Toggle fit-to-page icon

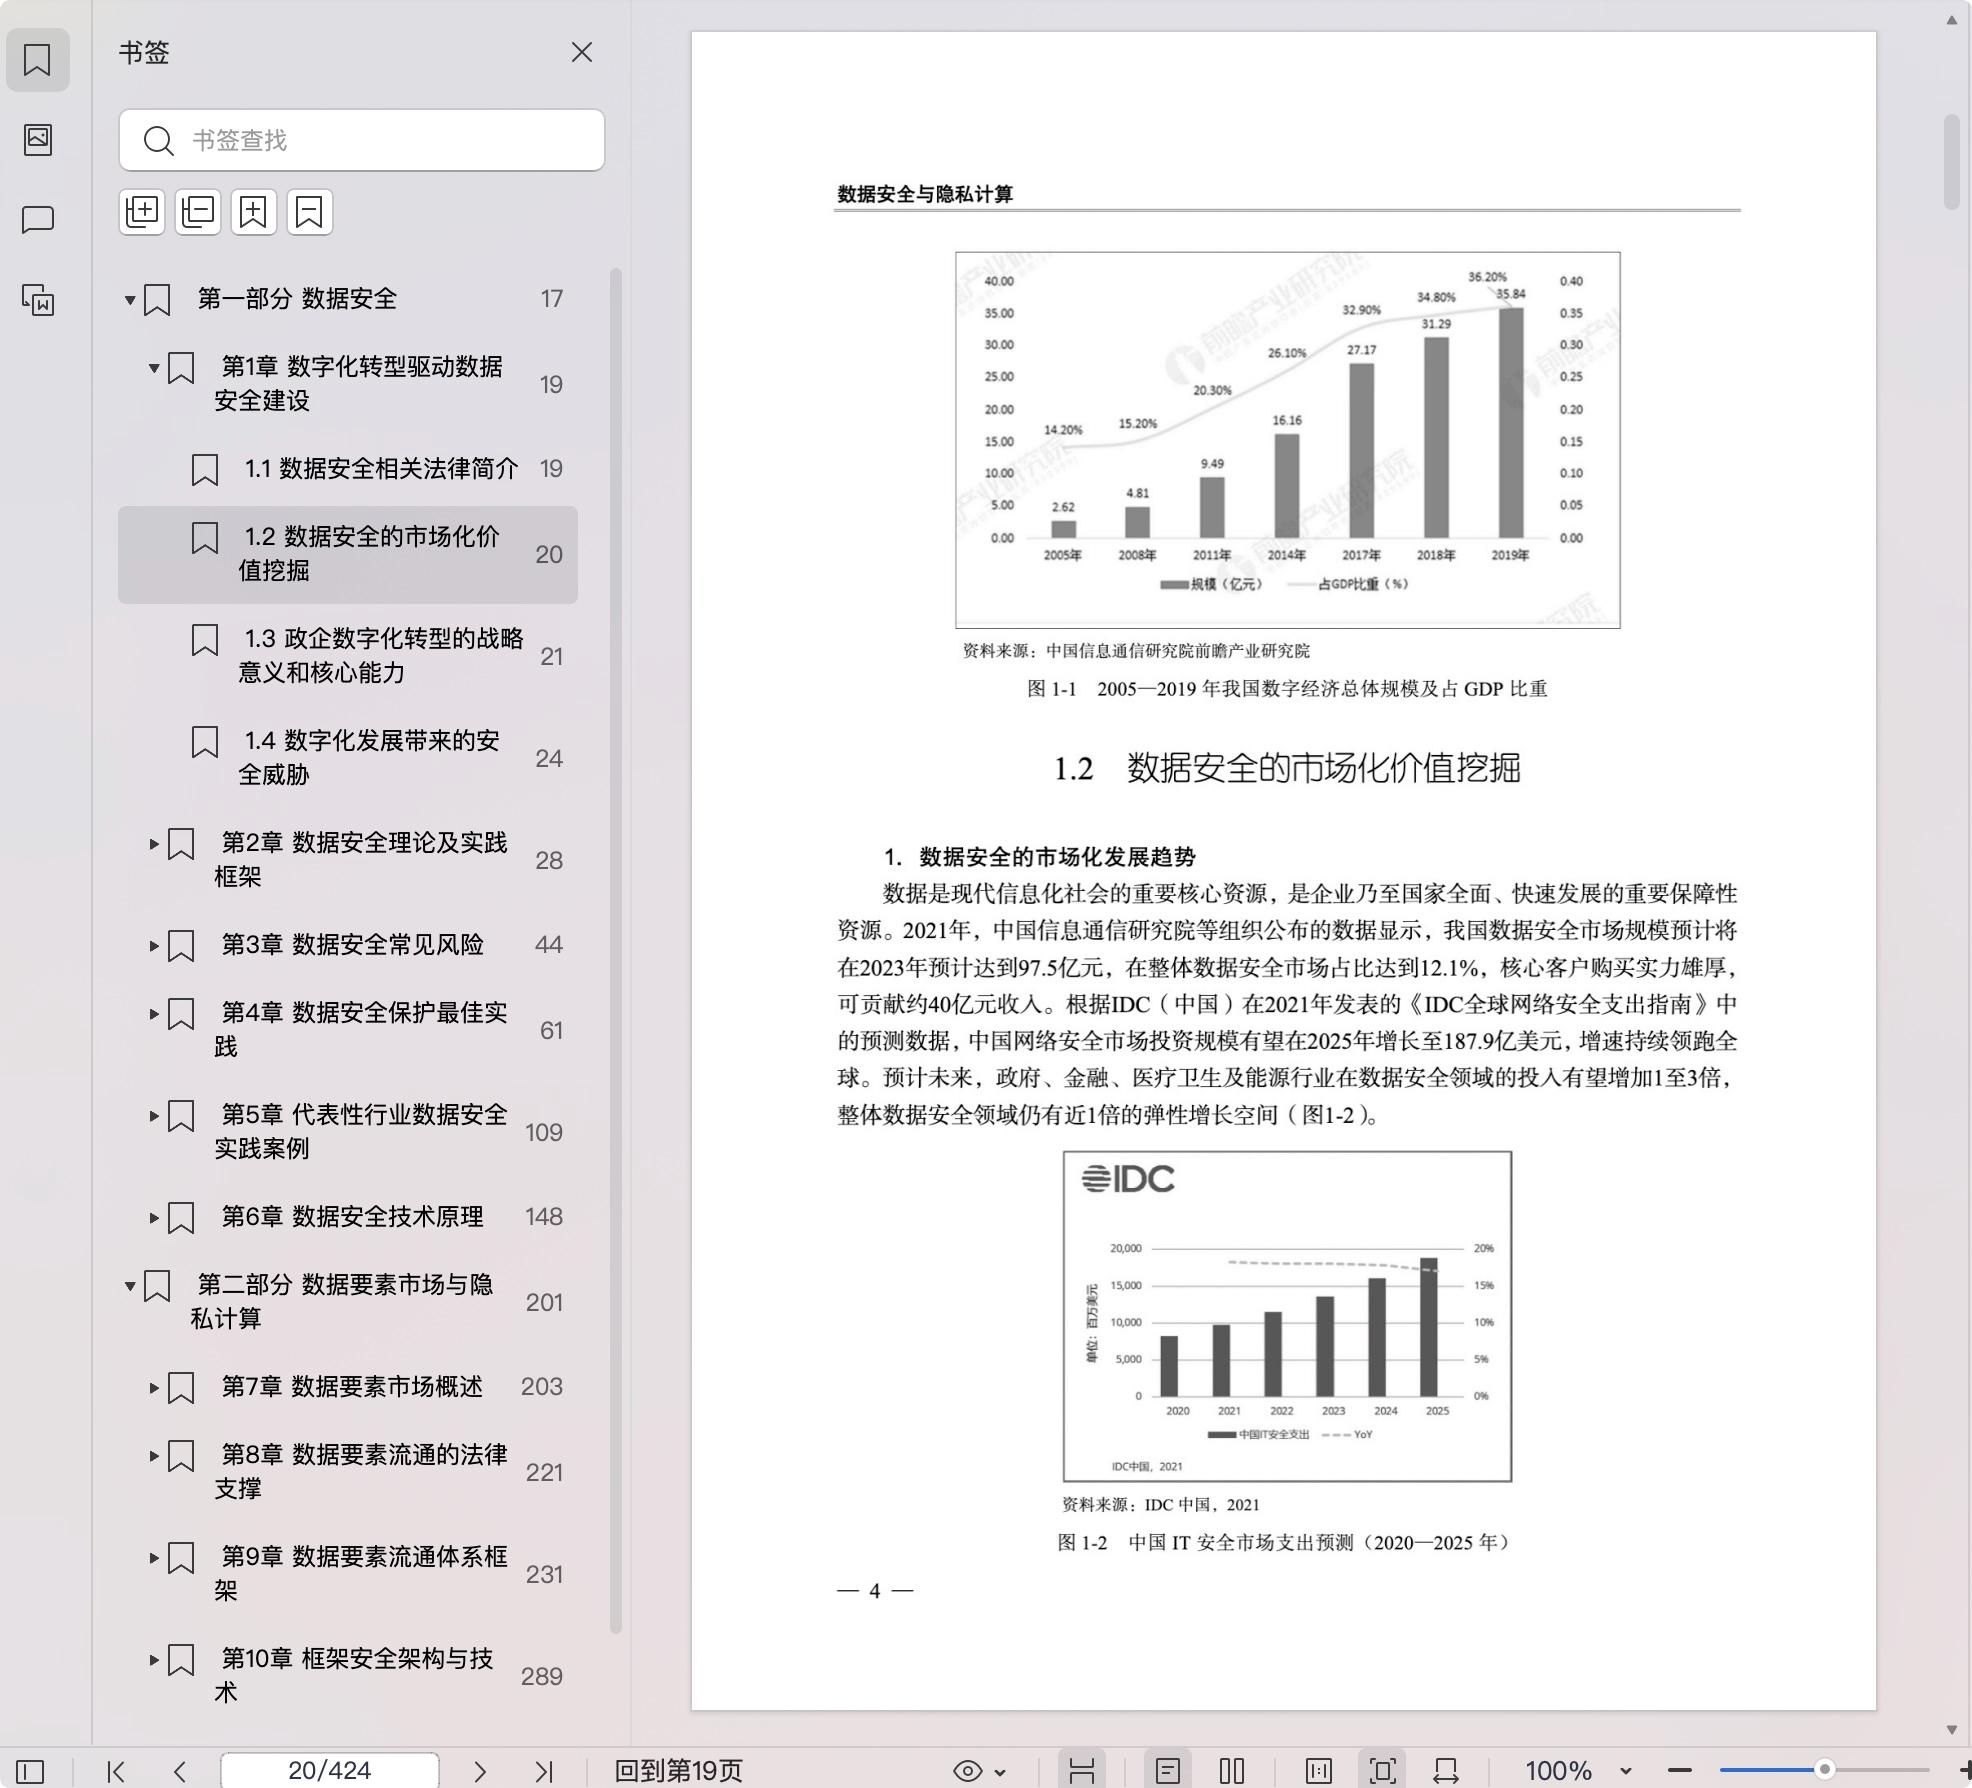pos(1383,1771)
